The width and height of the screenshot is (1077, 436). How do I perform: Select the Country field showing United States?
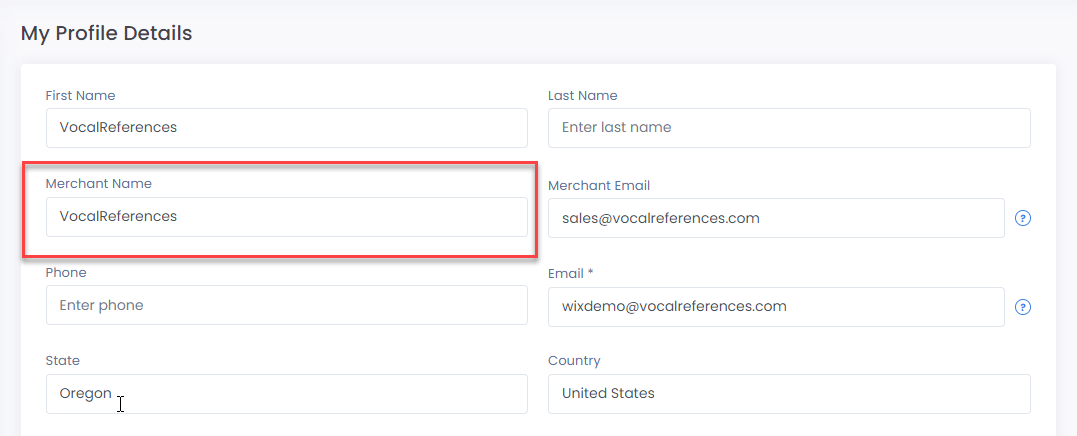click(x=789, y=394)
